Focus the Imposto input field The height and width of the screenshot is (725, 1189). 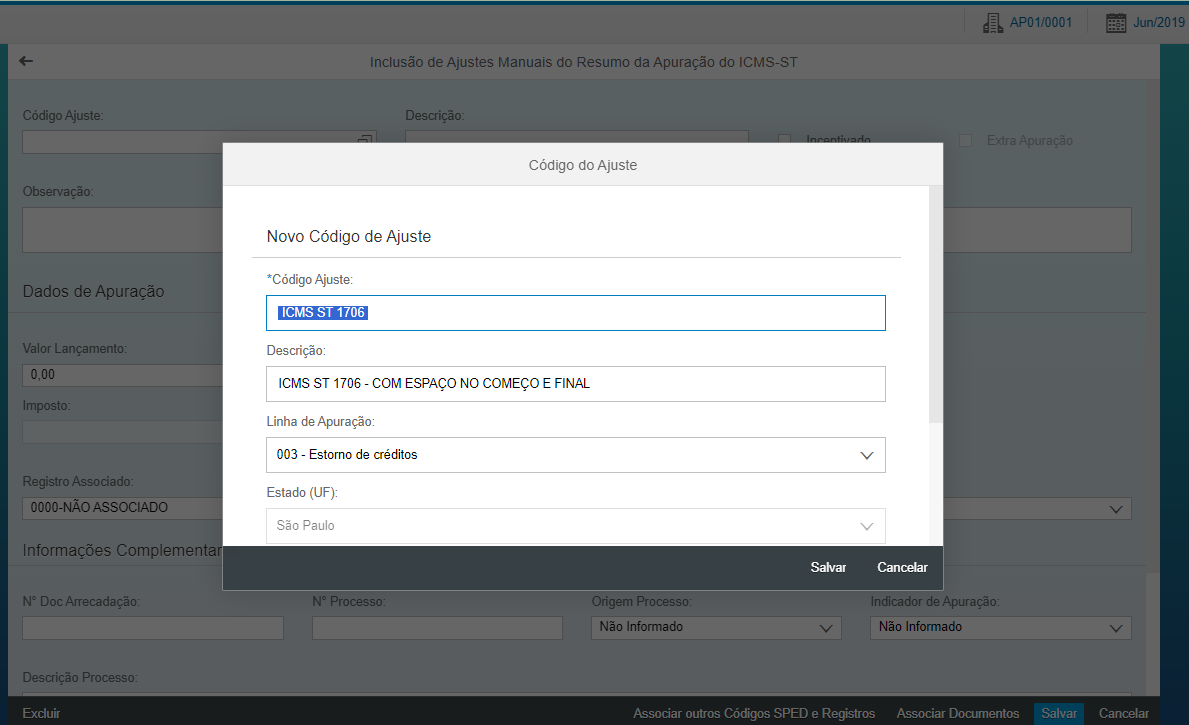click(x=123, y=432)
